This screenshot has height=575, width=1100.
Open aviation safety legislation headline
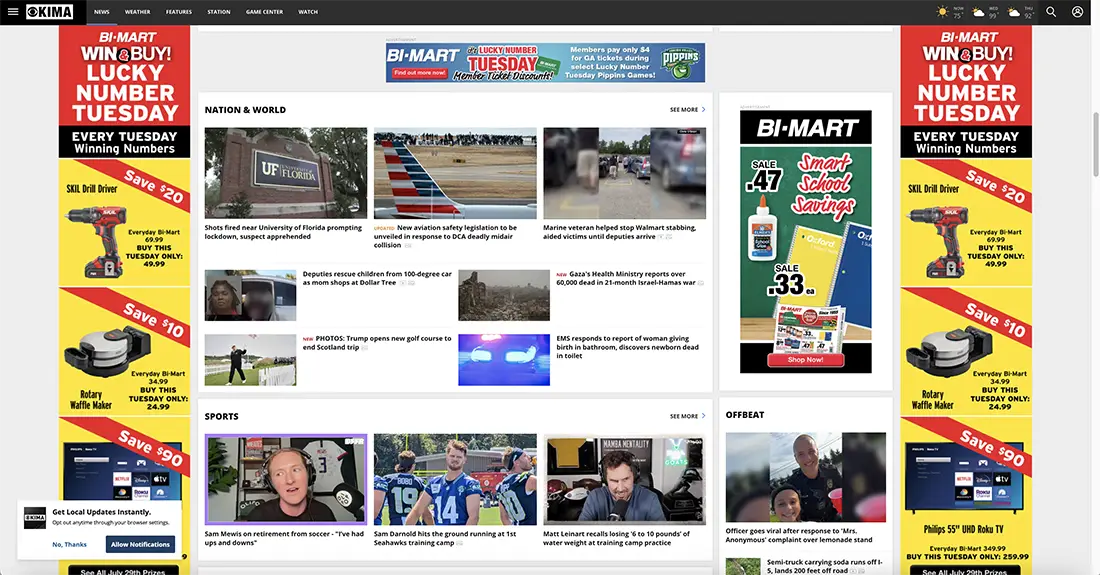click(x=446, y=236)
